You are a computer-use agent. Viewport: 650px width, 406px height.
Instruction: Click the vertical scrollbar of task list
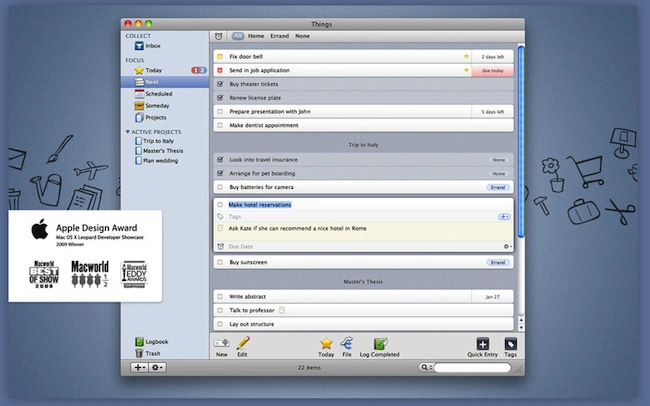coord(521,141)
